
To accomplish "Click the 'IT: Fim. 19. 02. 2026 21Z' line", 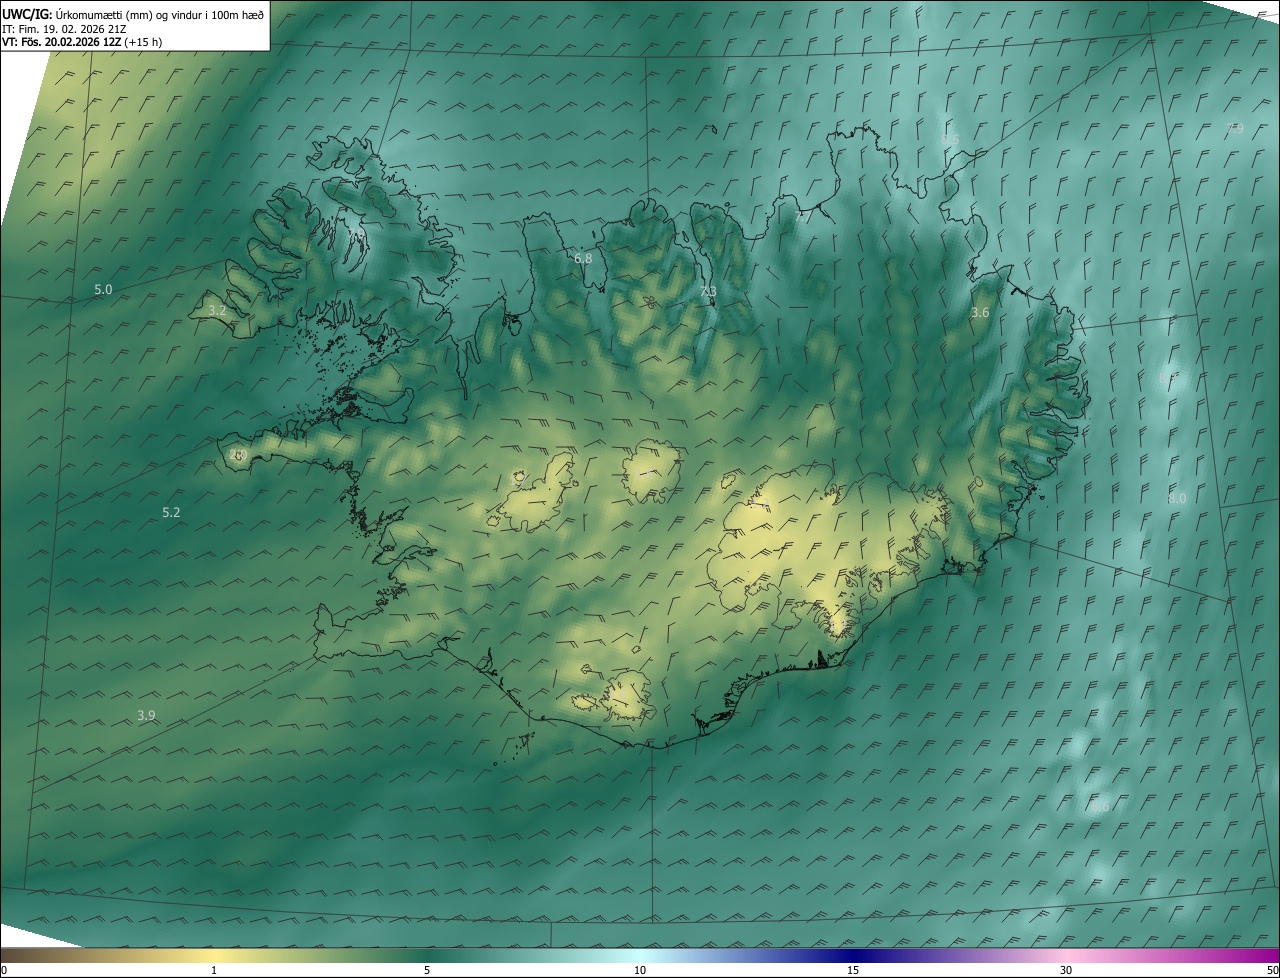I will [63, 29].
